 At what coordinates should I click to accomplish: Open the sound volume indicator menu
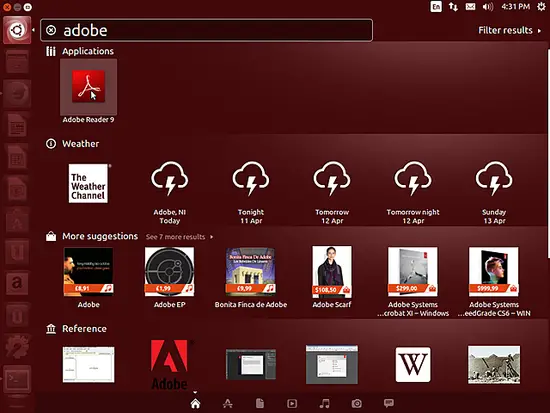[x=488, y=7]
